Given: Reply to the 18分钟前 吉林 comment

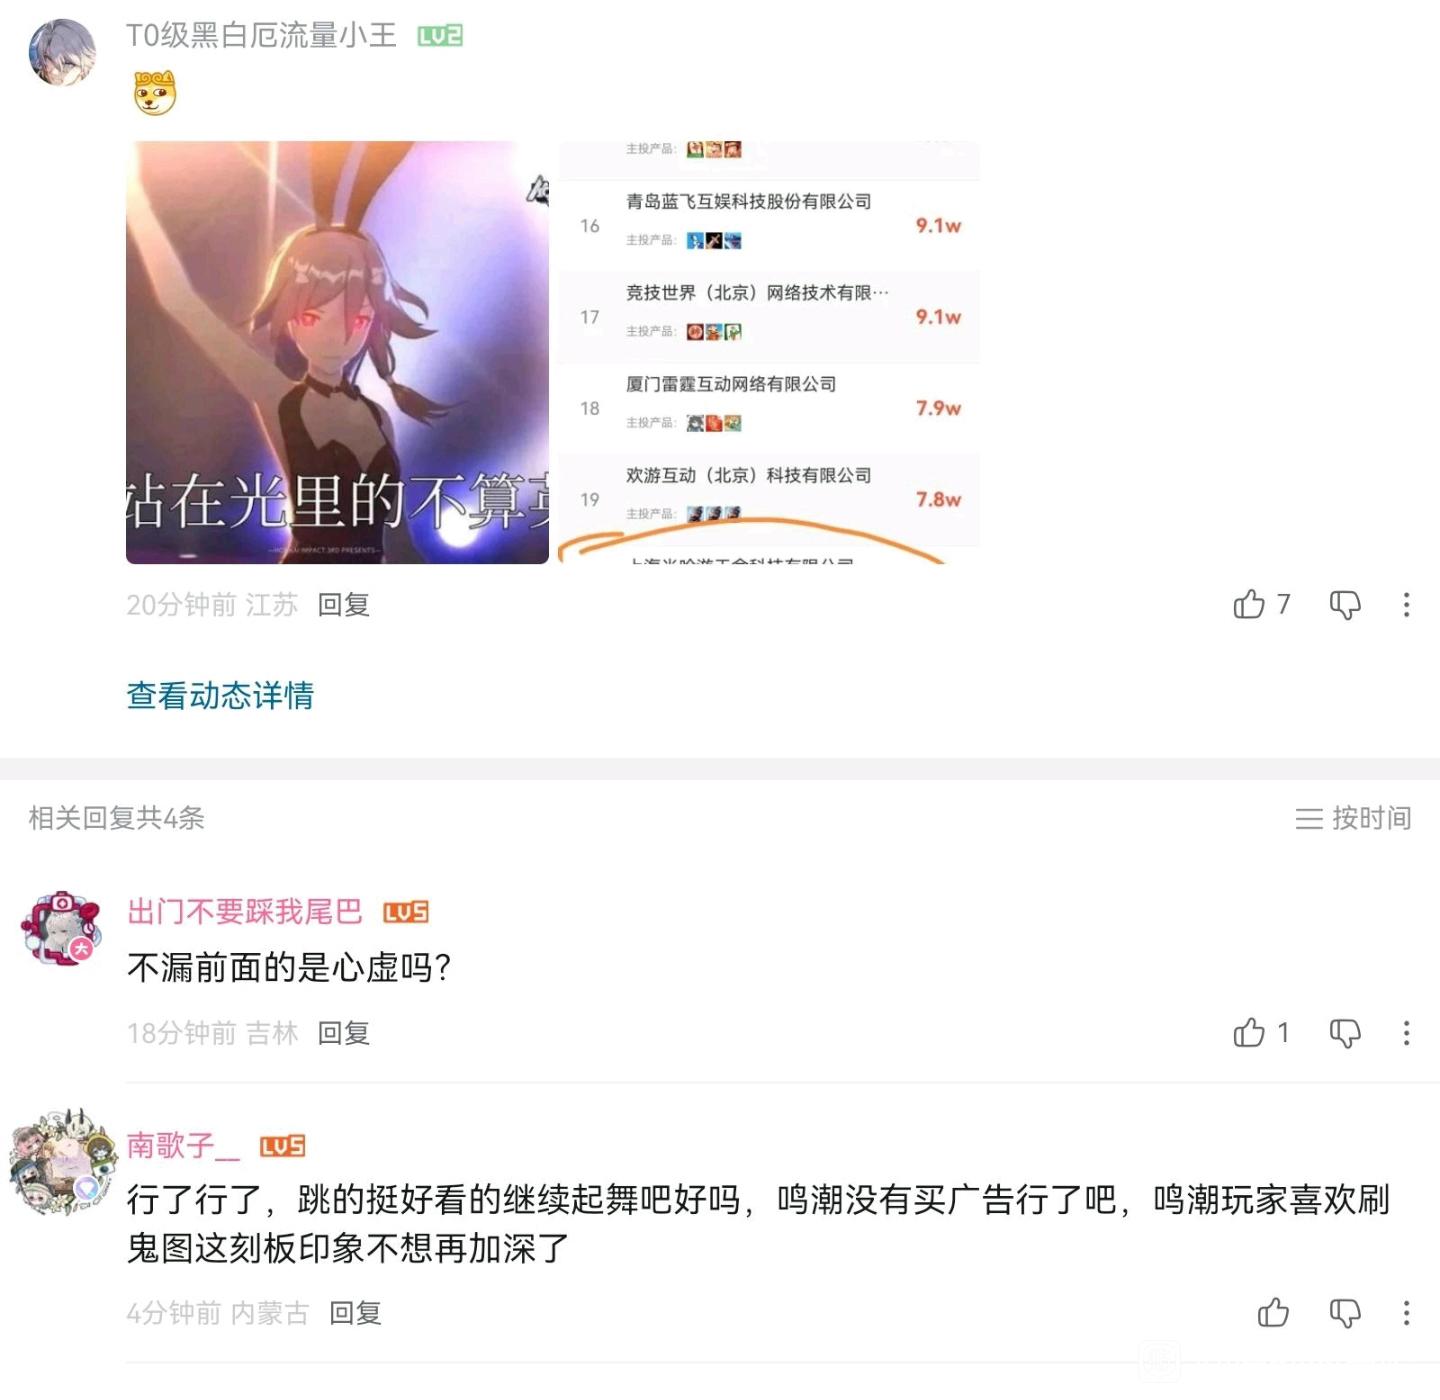Looking at the screenshot, I should pos(344,1032).
